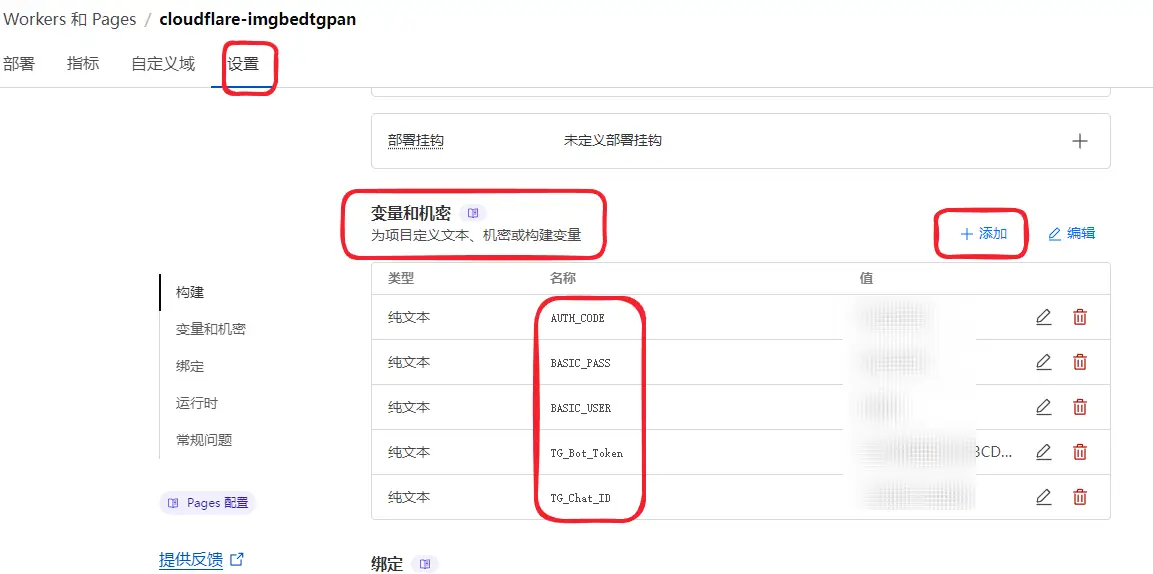1153x574 pixels.
Task: Click the BASIC_USER variable name
Action: [580, 408]
